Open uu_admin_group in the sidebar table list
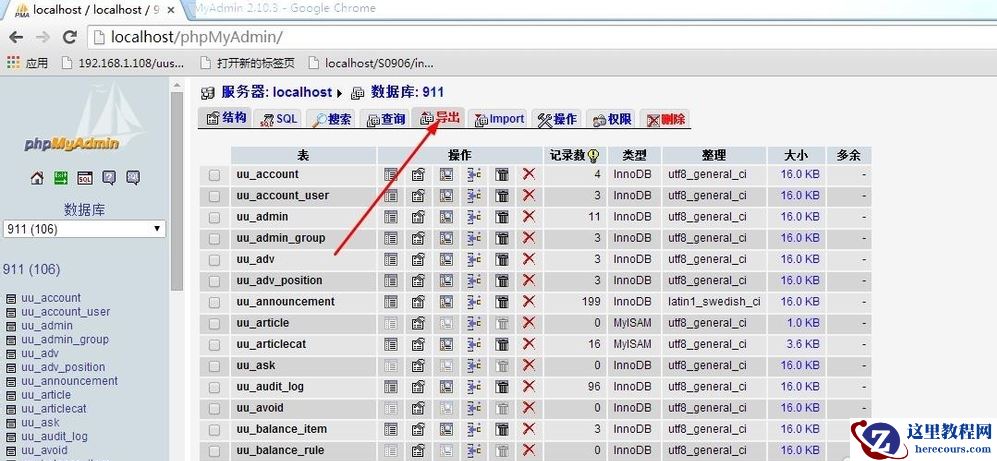 coord(65,340)
